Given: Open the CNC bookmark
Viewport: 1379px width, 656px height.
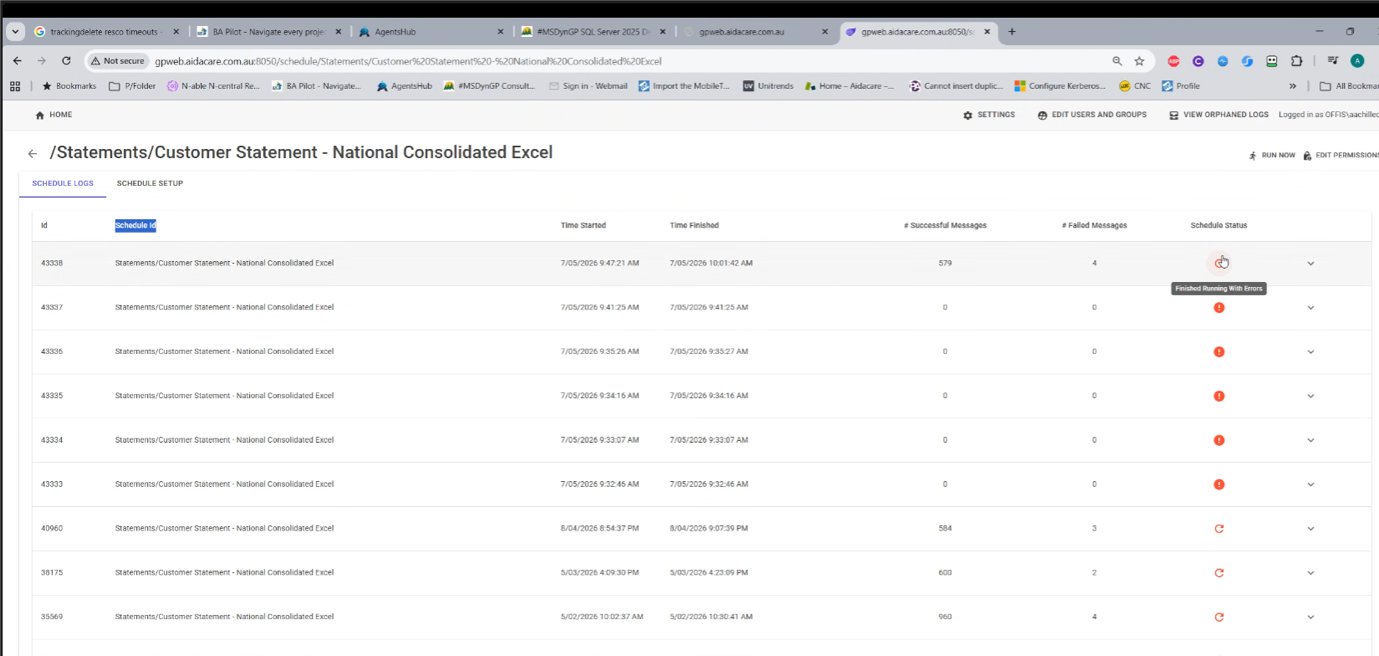Looking at the screenshot, I should click(1135, 86).
